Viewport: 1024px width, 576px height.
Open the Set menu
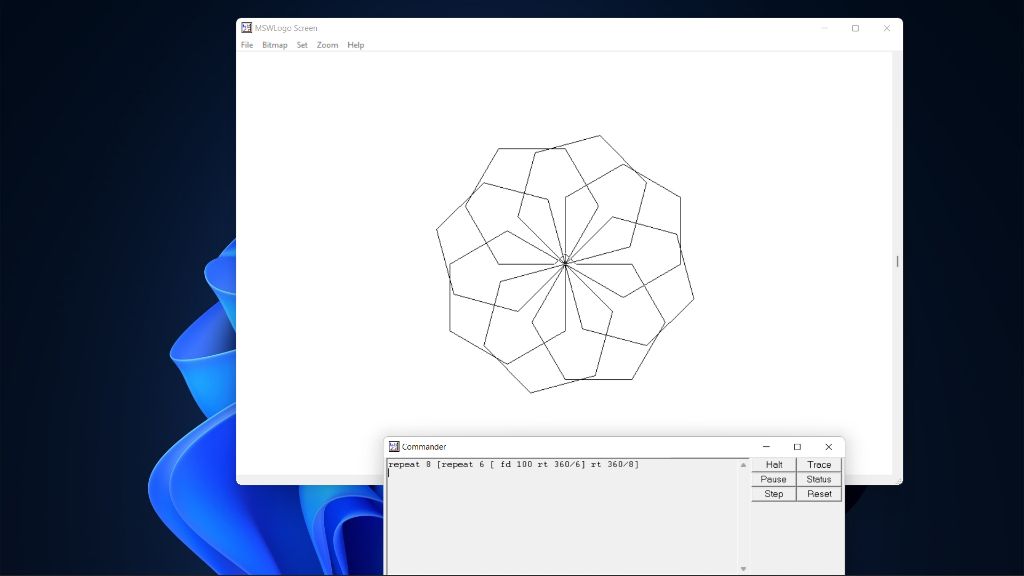(302, 45)
